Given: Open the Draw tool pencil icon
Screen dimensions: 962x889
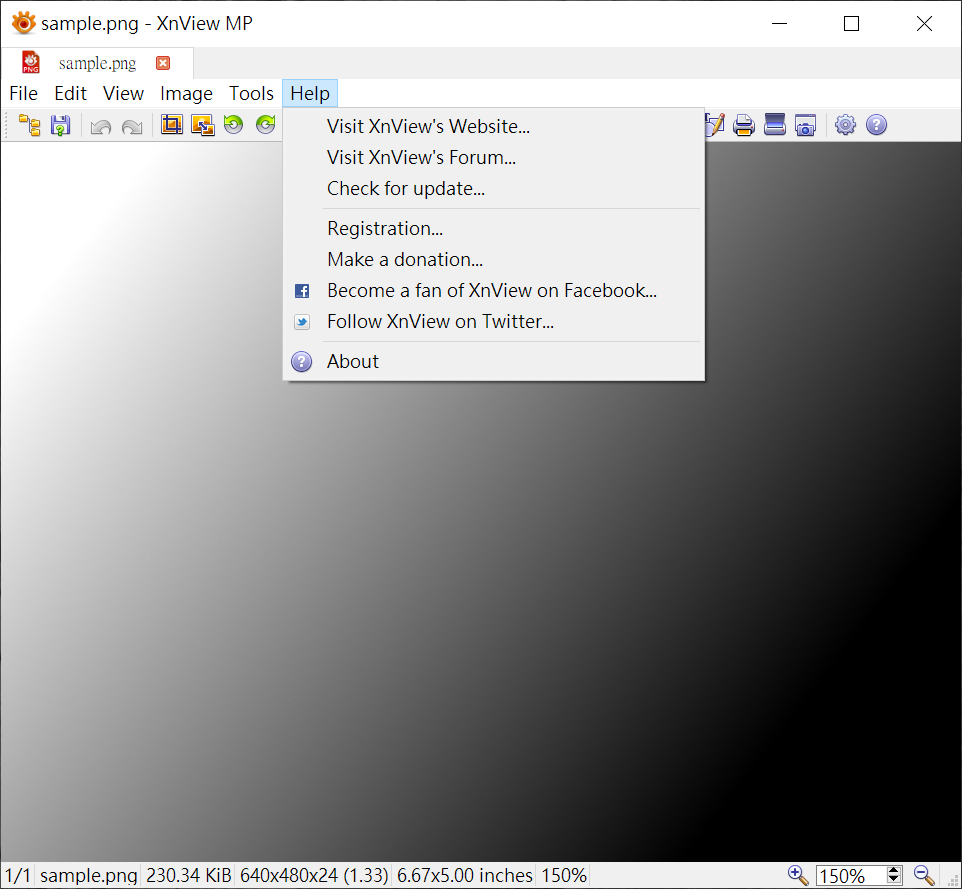Looking at the screenshot, I should click(715, 125).
